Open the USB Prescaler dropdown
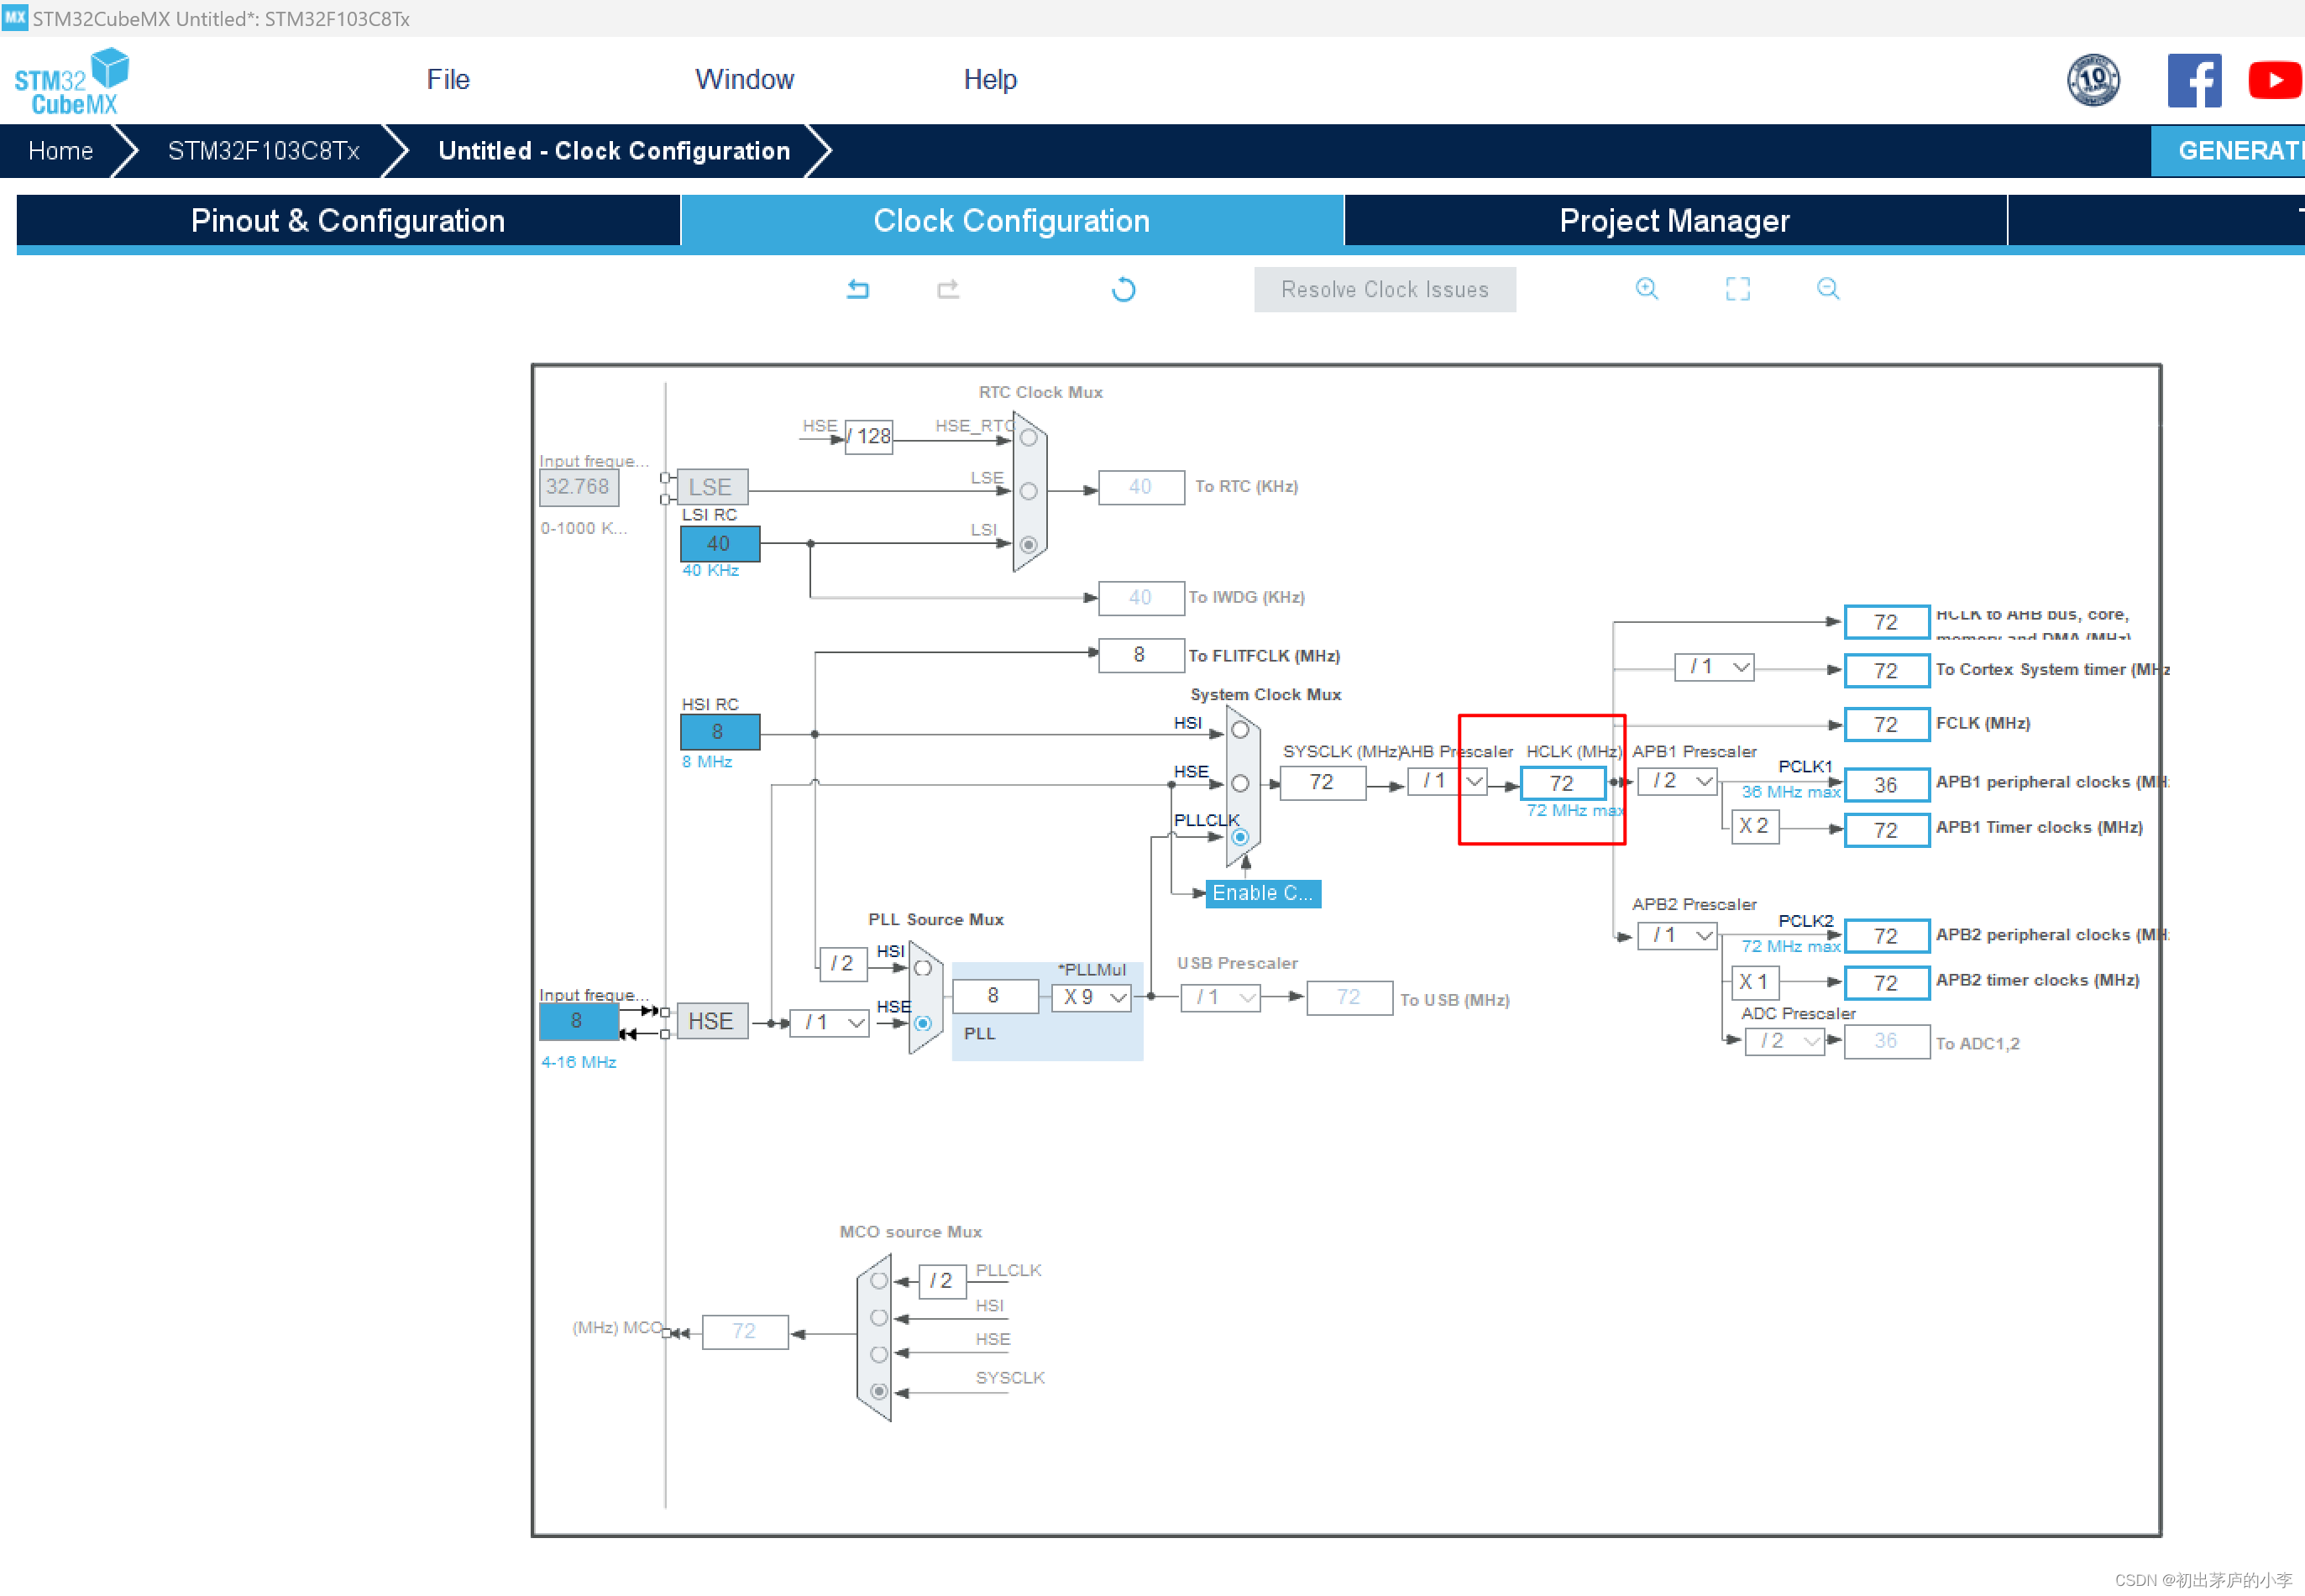2305x1596 pixels. (1220, 998)
